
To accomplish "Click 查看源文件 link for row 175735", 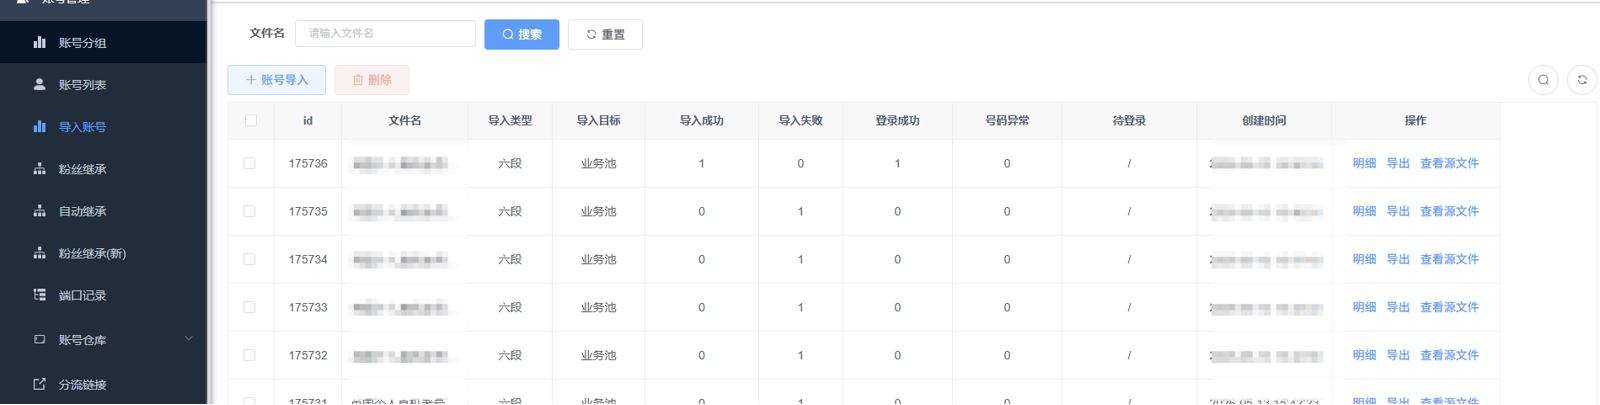I will [x=1449, y=211].
